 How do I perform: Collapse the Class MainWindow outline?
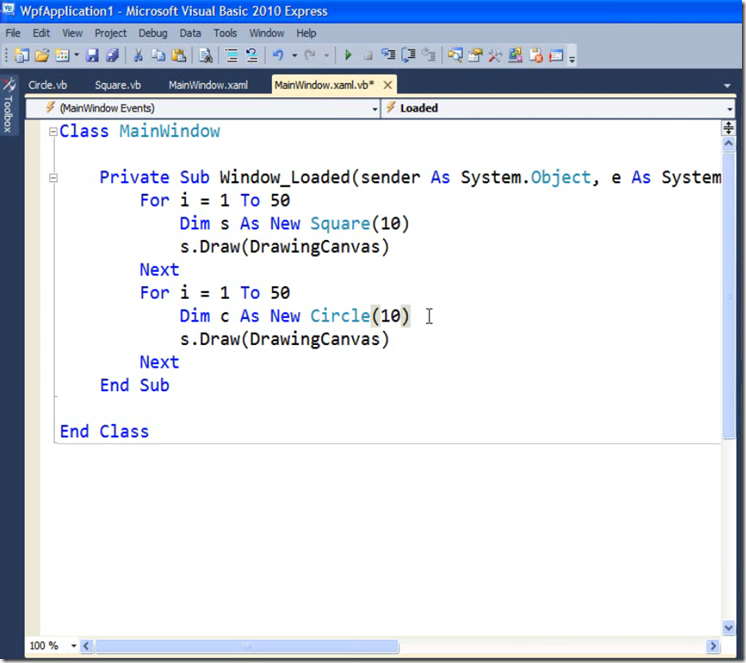click(x=53, y=132)
